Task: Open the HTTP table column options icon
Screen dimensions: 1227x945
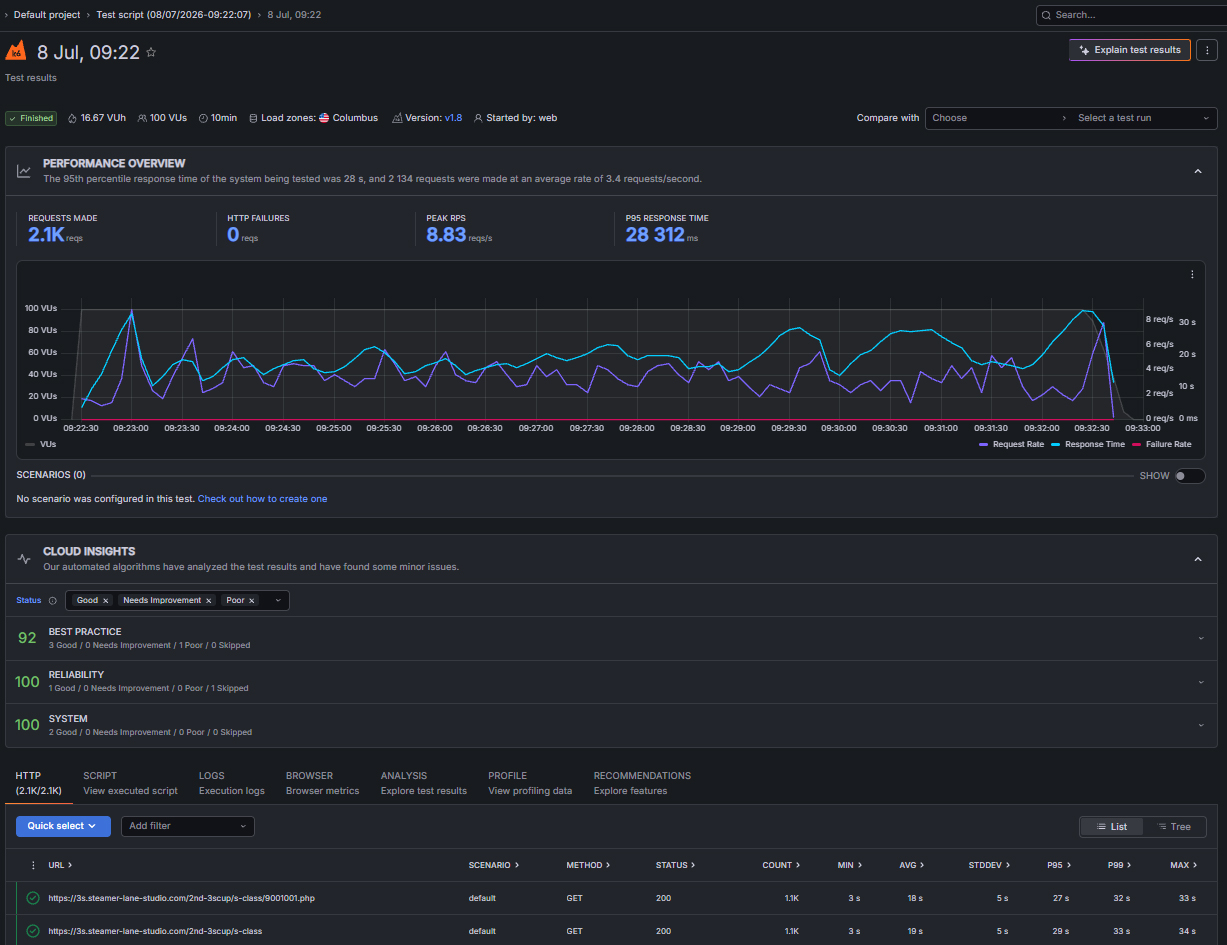Action: point(33,865)
